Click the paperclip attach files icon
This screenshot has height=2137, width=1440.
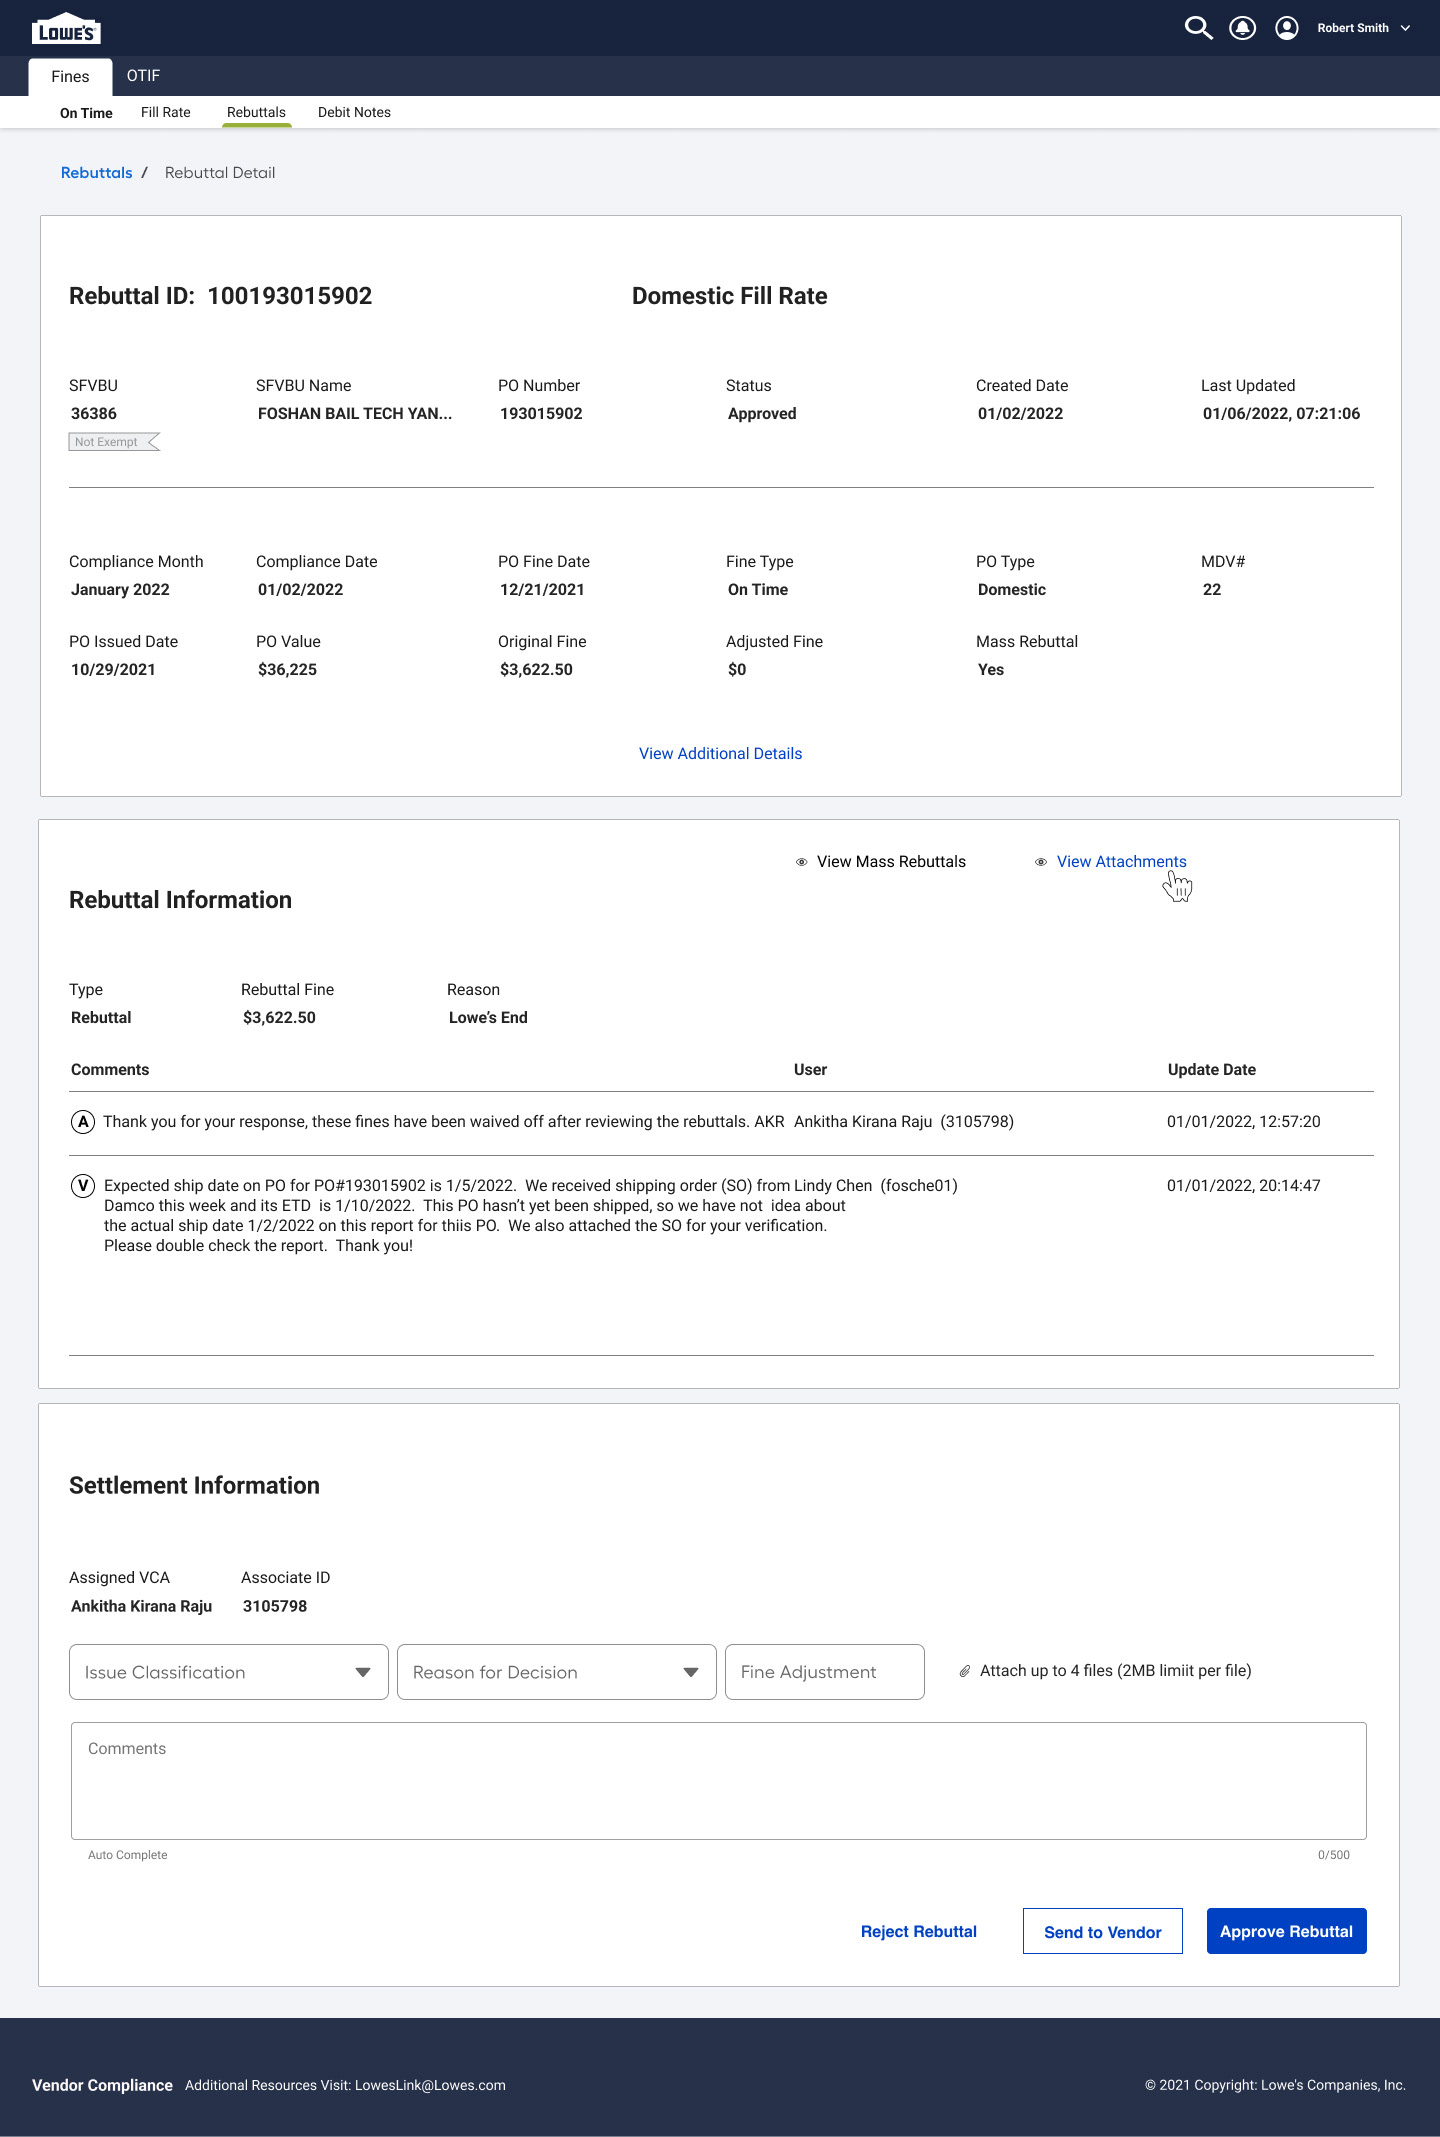coord(965,1671)
